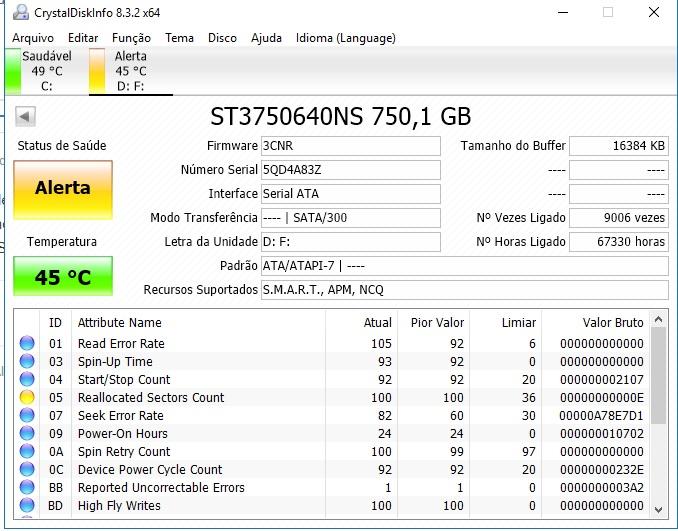Click the Atual column header
The height and width of the screenshot is (531, 678).
pyautogui.click(x=377, y=323)
